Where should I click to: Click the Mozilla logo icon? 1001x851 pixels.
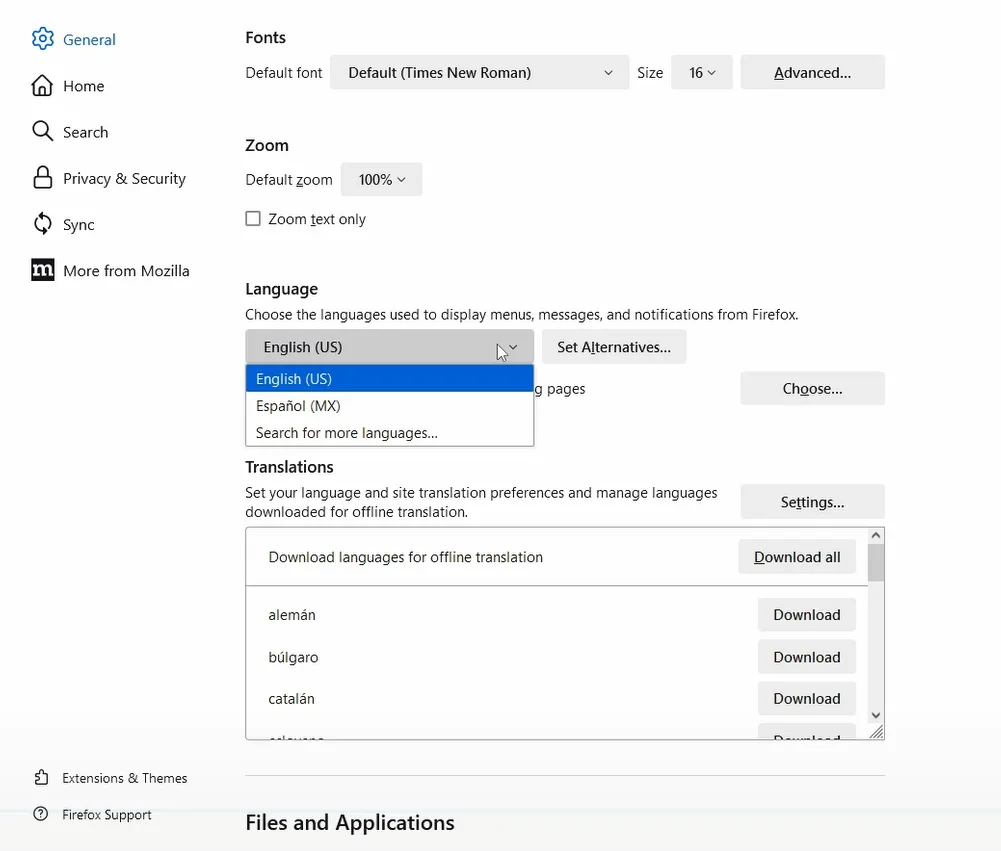(43, 270)
